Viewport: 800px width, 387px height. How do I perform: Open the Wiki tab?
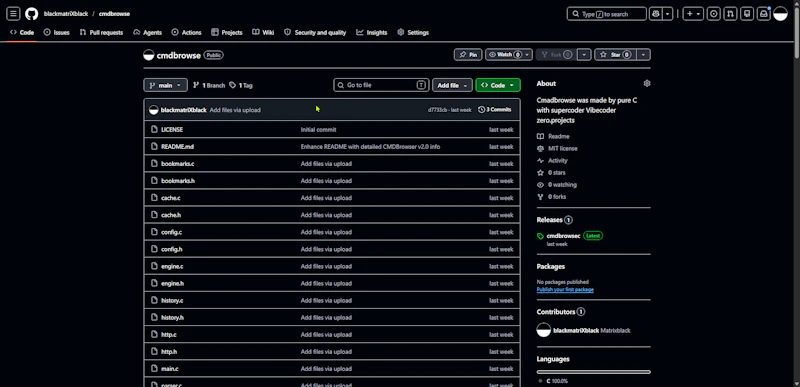(263, 33)
